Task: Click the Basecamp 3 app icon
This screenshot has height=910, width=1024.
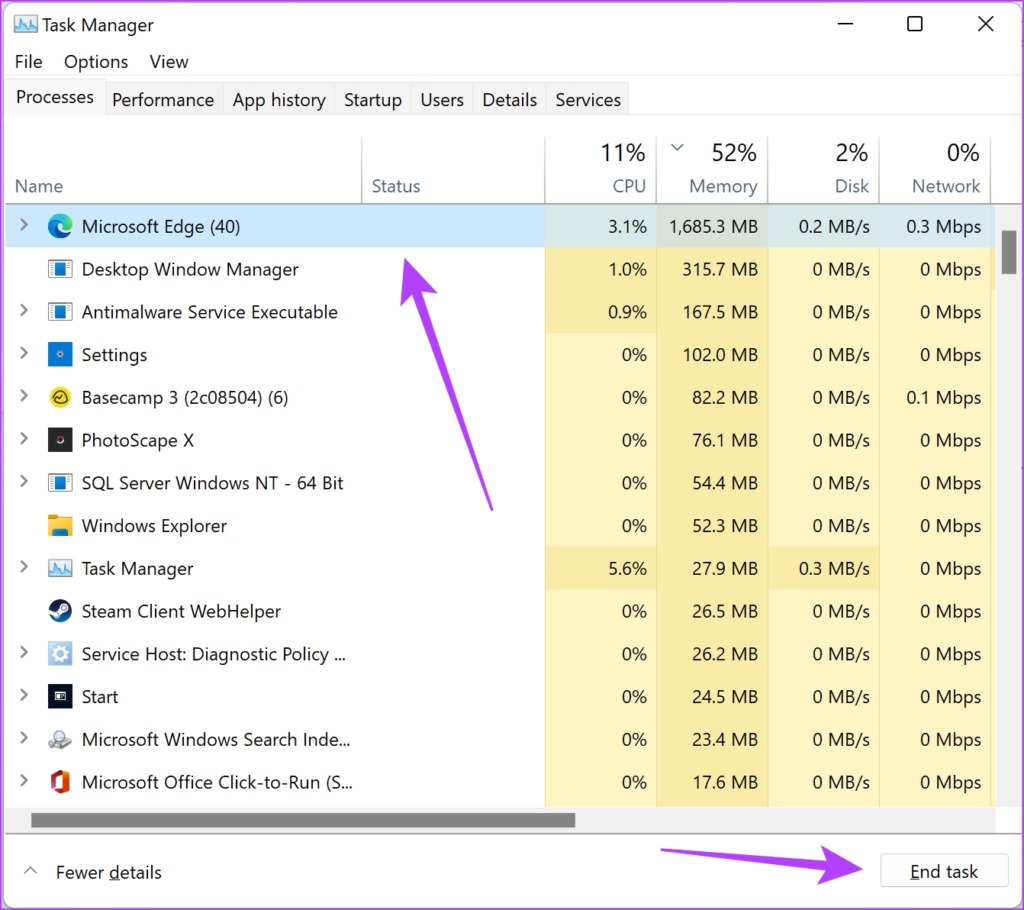Action: [60, 397]
